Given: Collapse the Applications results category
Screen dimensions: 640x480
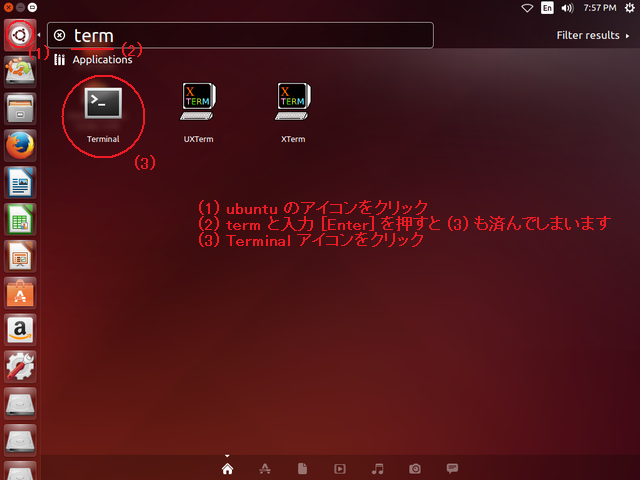Looking at the screenshot, I should tap(93, 60).
